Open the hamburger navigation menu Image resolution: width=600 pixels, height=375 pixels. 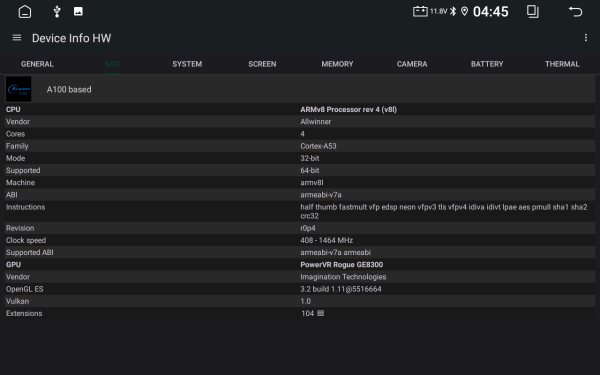point(17,38)
